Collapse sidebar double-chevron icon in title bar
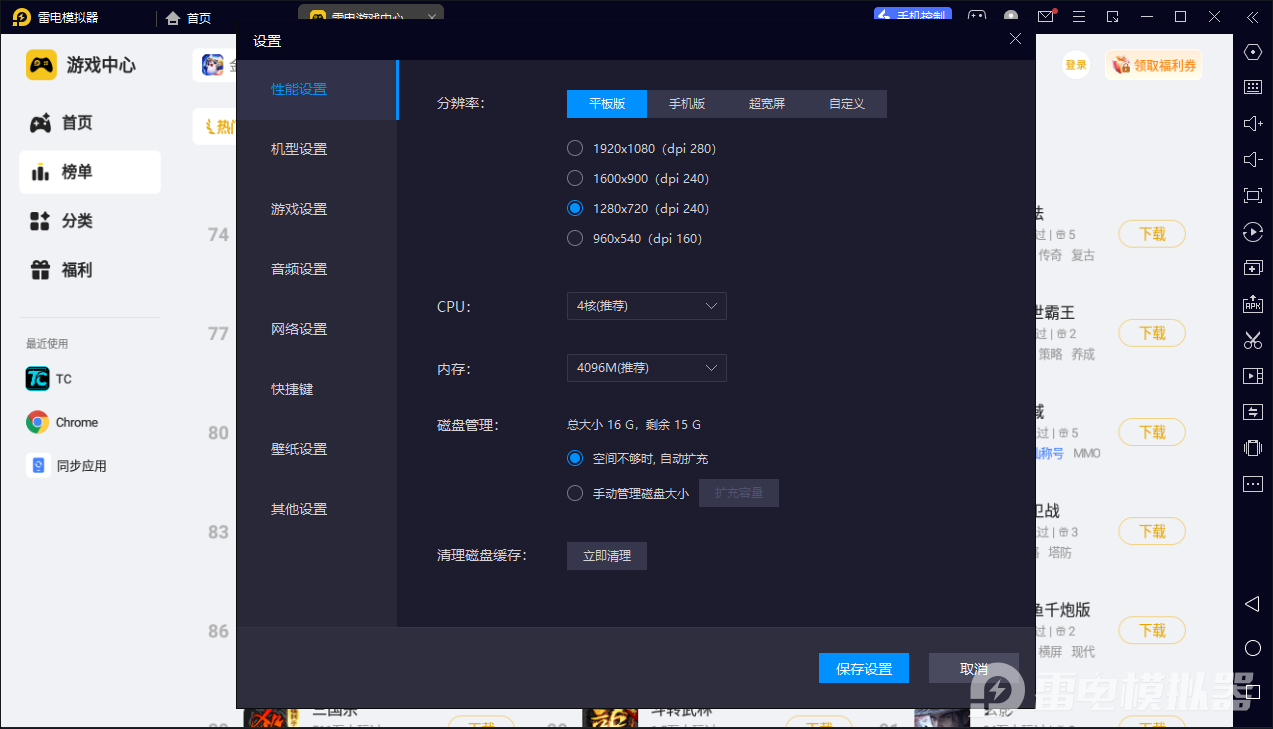Screen dimensions: 1273x729 pos(1252,17)
